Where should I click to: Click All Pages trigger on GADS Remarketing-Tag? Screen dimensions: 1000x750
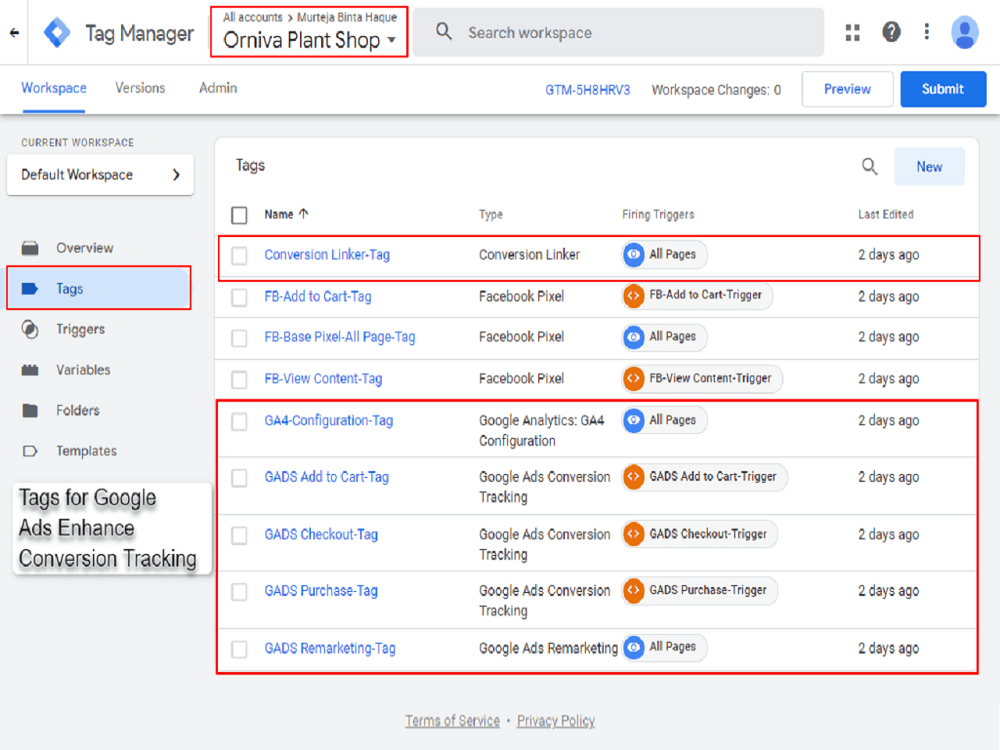[x=665, y=647]
